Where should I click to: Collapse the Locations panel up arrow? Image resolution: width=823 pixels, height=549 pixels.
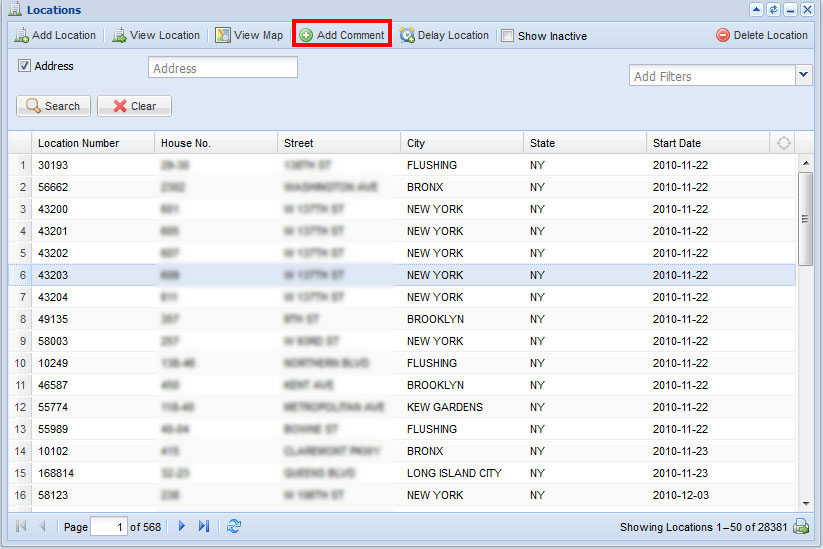coord(756,9)
